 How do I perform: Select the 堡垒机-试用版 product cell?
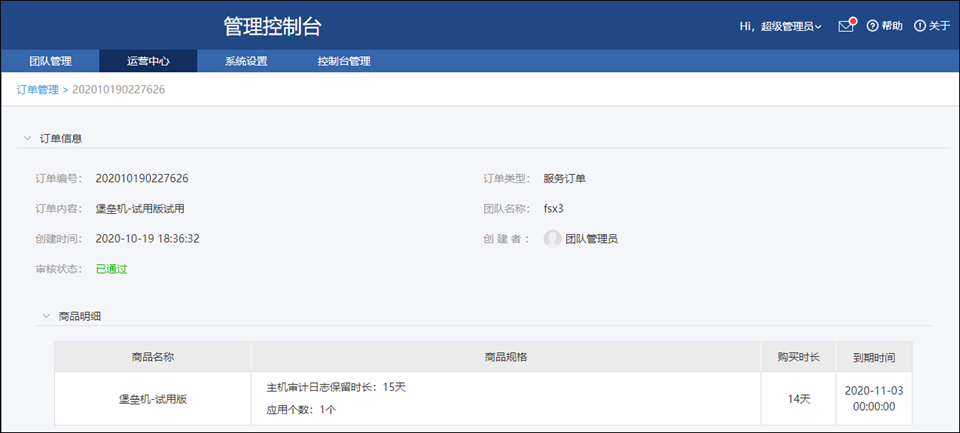153,398
